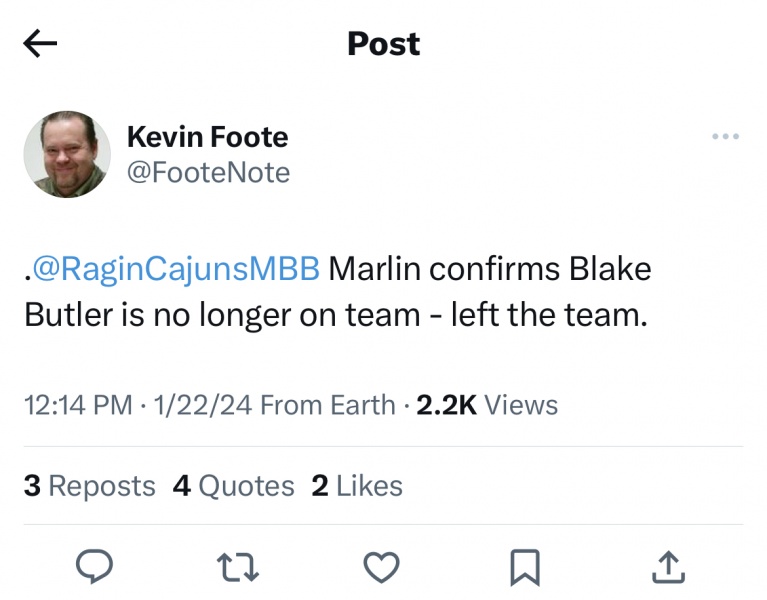Open the three-dot more options menu
Viewport: 767px width, 600px height.
click(725, 137)
